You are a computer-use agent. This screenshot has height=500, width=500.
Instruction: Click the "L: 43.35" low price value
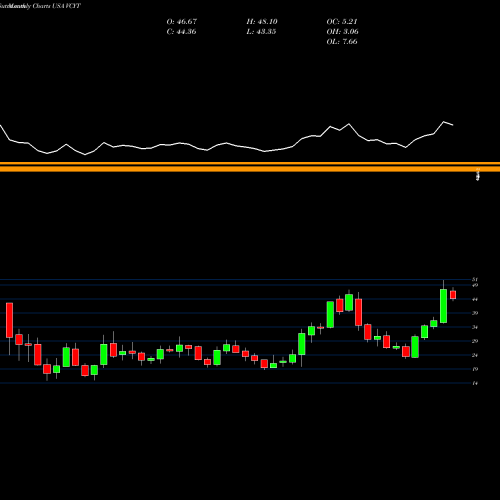261,32
